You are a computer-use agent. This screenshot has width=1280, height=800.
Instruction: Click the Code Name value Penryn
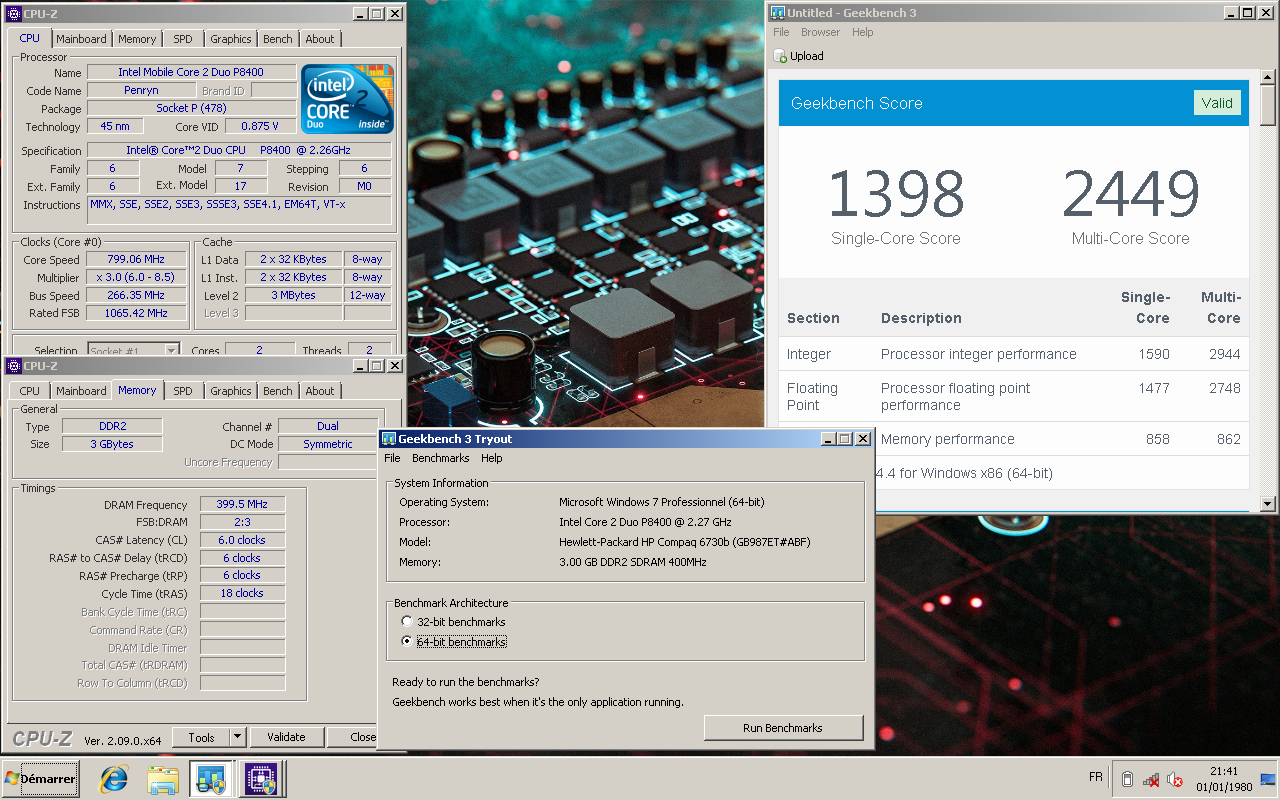tap(141, 90)
